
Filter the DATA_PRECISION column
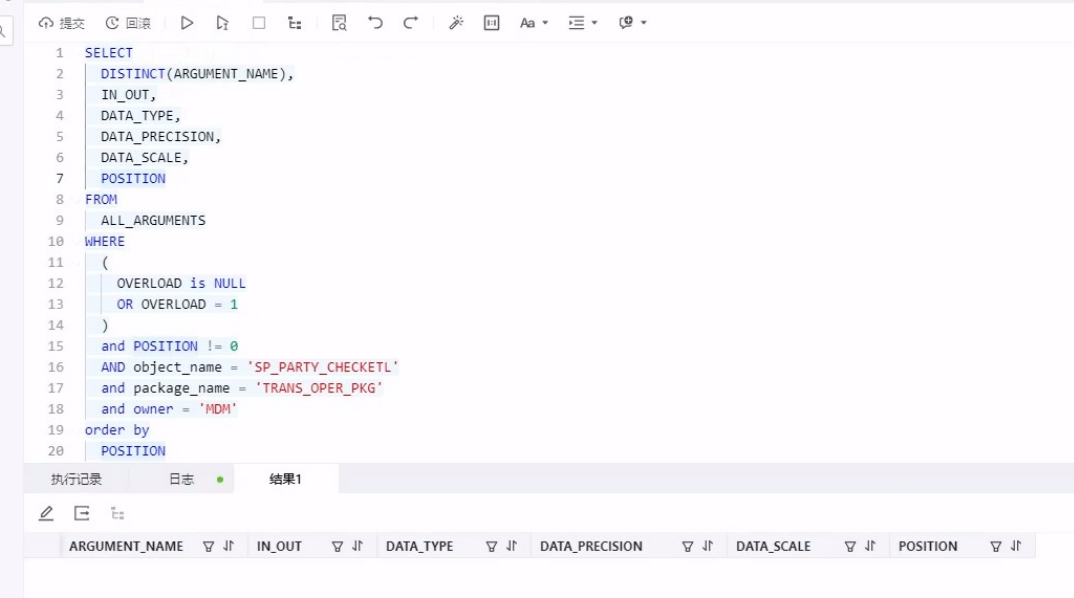click(x=687, y=546)
